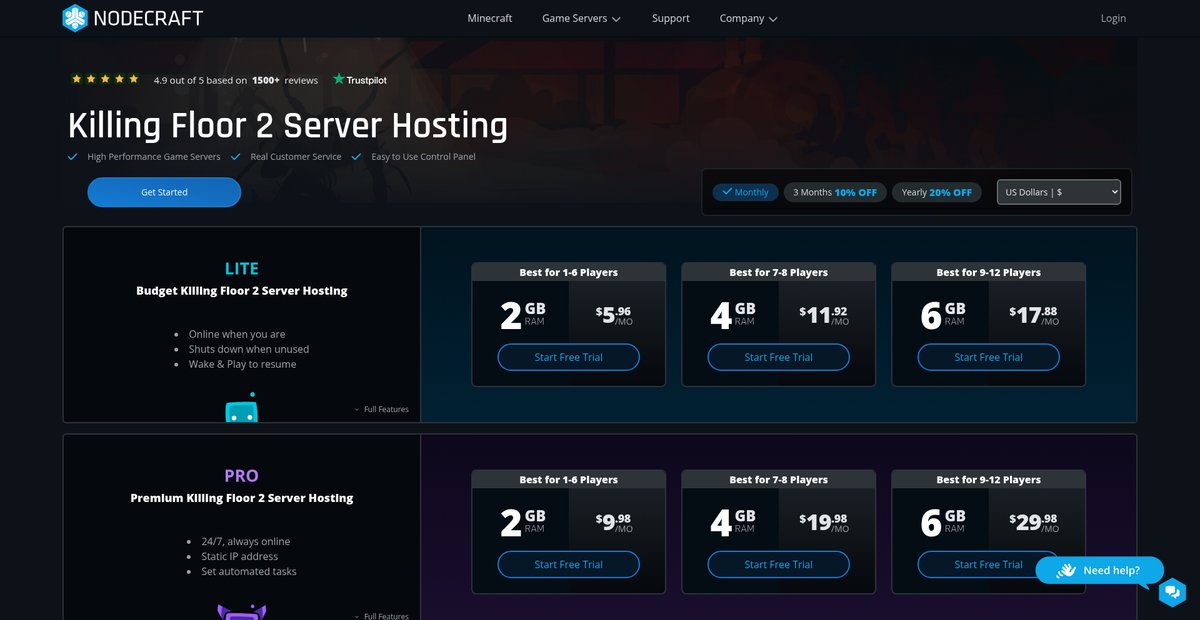
Task: Expand Full Features in PRO panel
Action: coord(381,616)
